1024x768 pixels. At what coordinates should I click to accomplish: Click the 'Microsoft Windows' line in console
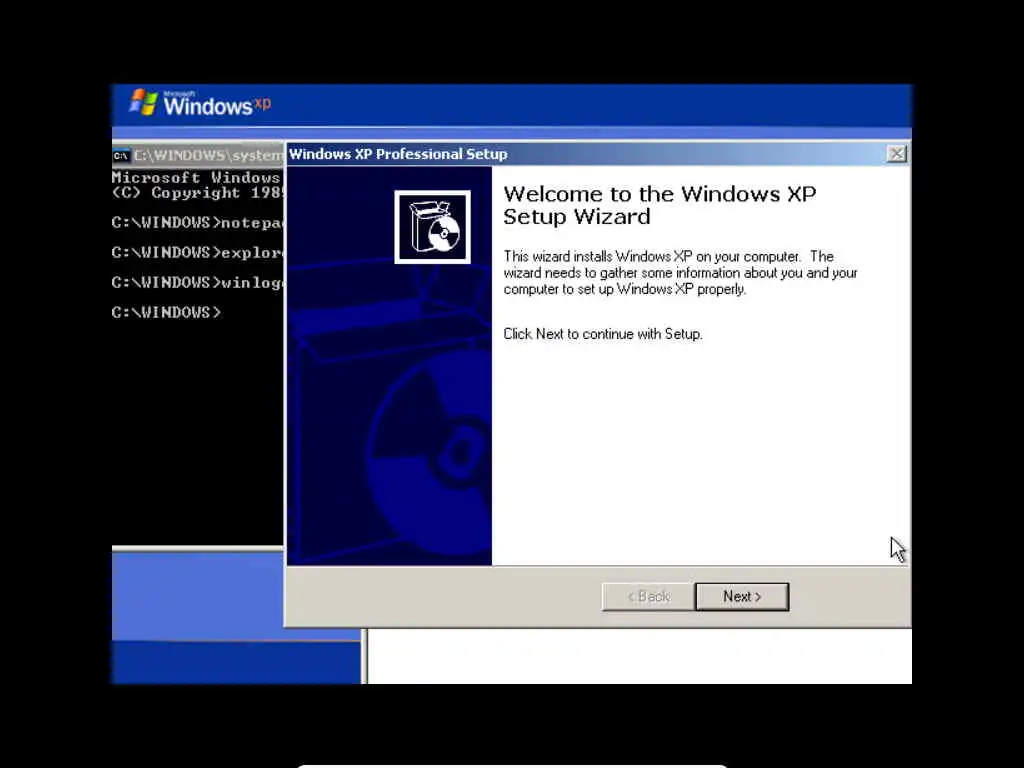click(x=196, y=177)
